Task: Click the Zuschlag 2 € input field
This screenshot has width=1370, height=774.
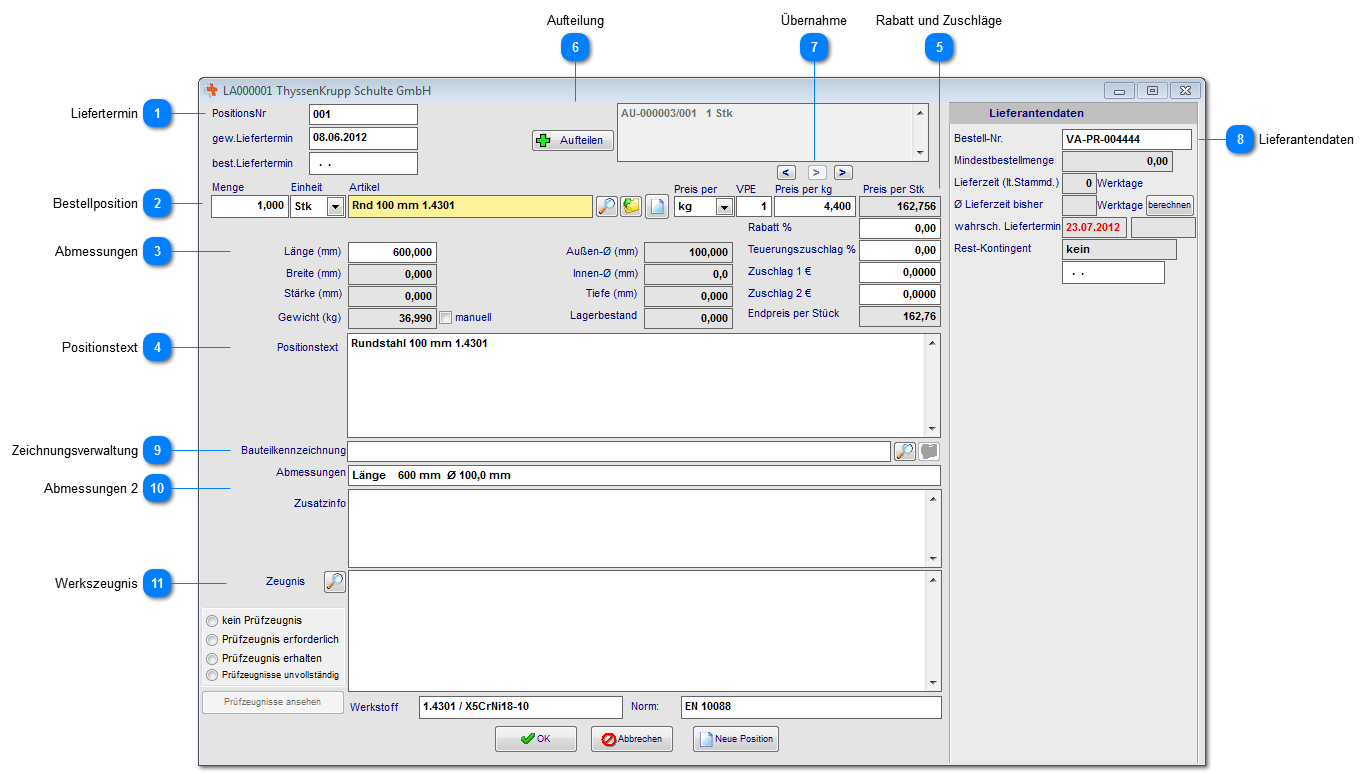Action: coord(900,294)
